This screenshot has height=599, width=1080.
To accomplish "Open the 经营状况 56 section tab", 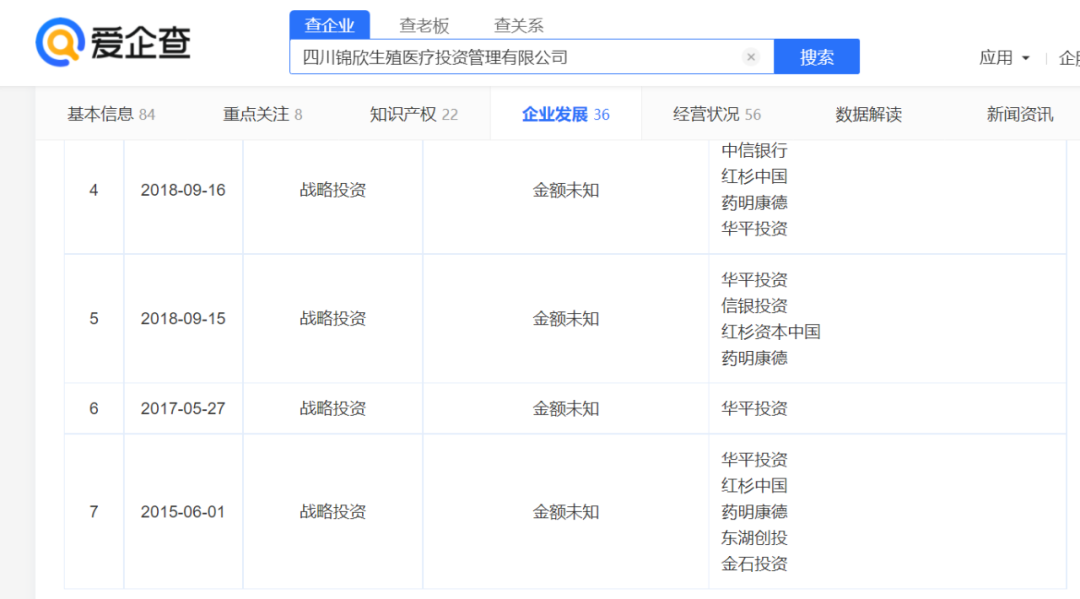I will [x=717, y=114].
